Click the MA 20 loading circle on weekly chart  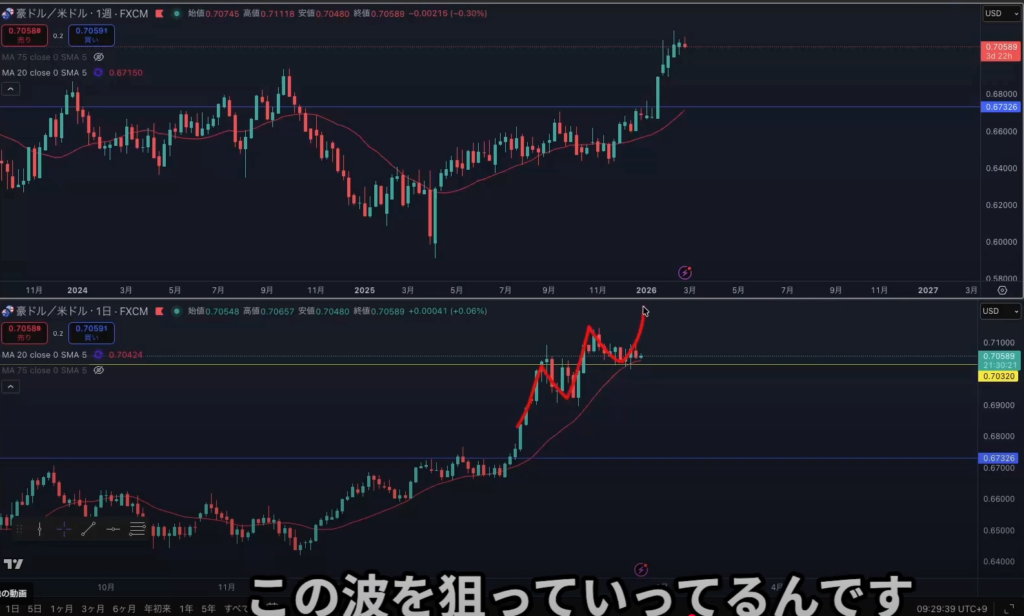pos(98,73)
